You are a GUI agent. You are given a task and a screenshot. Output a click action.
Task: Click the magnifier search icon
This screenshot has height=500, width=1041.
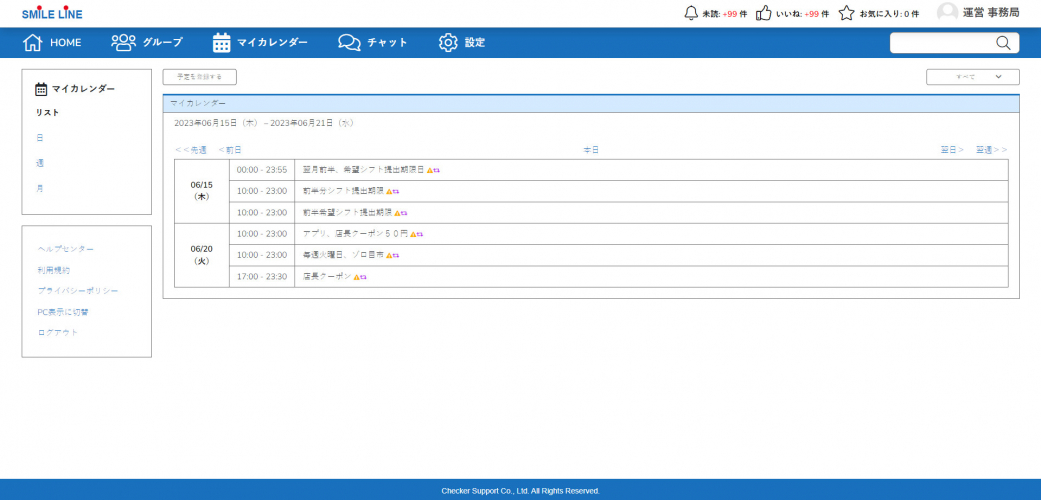[1003, 42]
